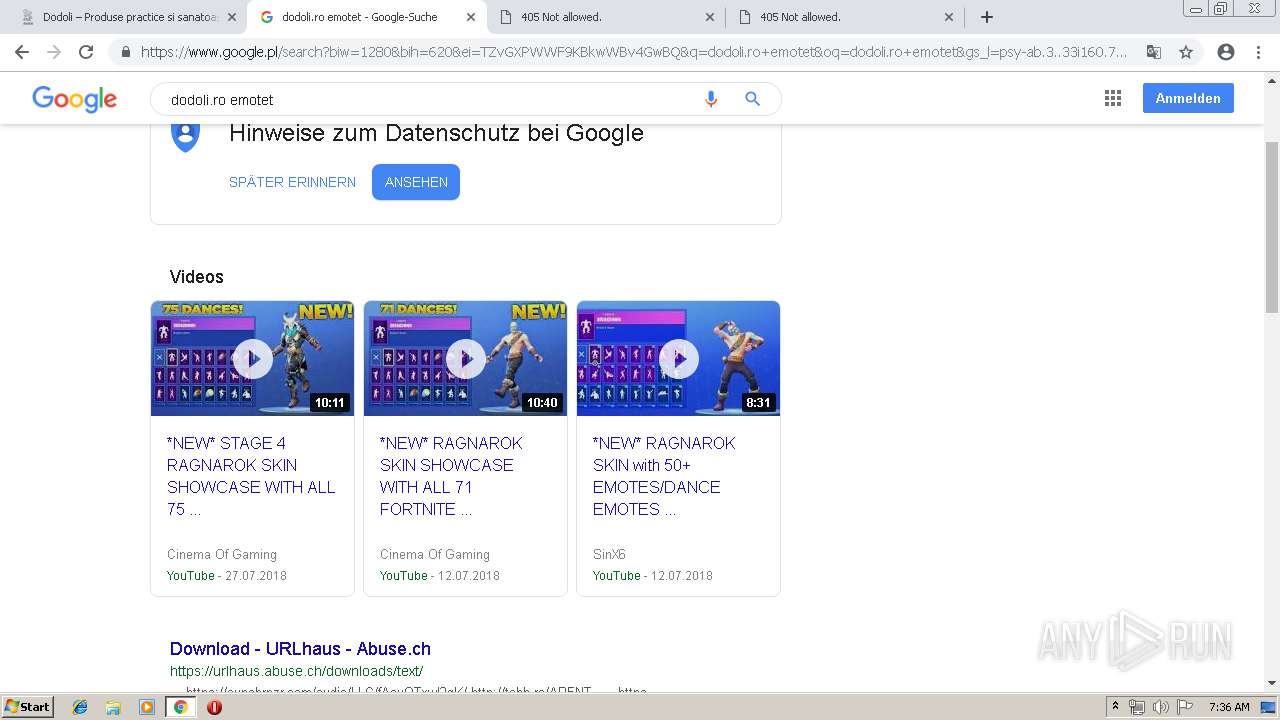Open RAGNAROK SKIN SHOWCASE WITH ALL 71 link
The width and height of the screenshot is (1280, 720).
451,476
